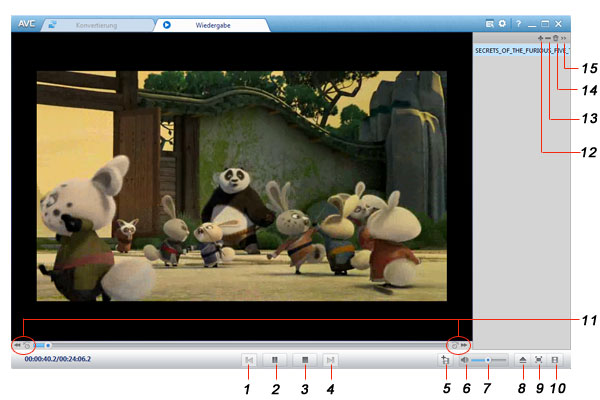This screenshot has width=600, height=400.
Task: Jump to the previous track
Action: point(249,360)
